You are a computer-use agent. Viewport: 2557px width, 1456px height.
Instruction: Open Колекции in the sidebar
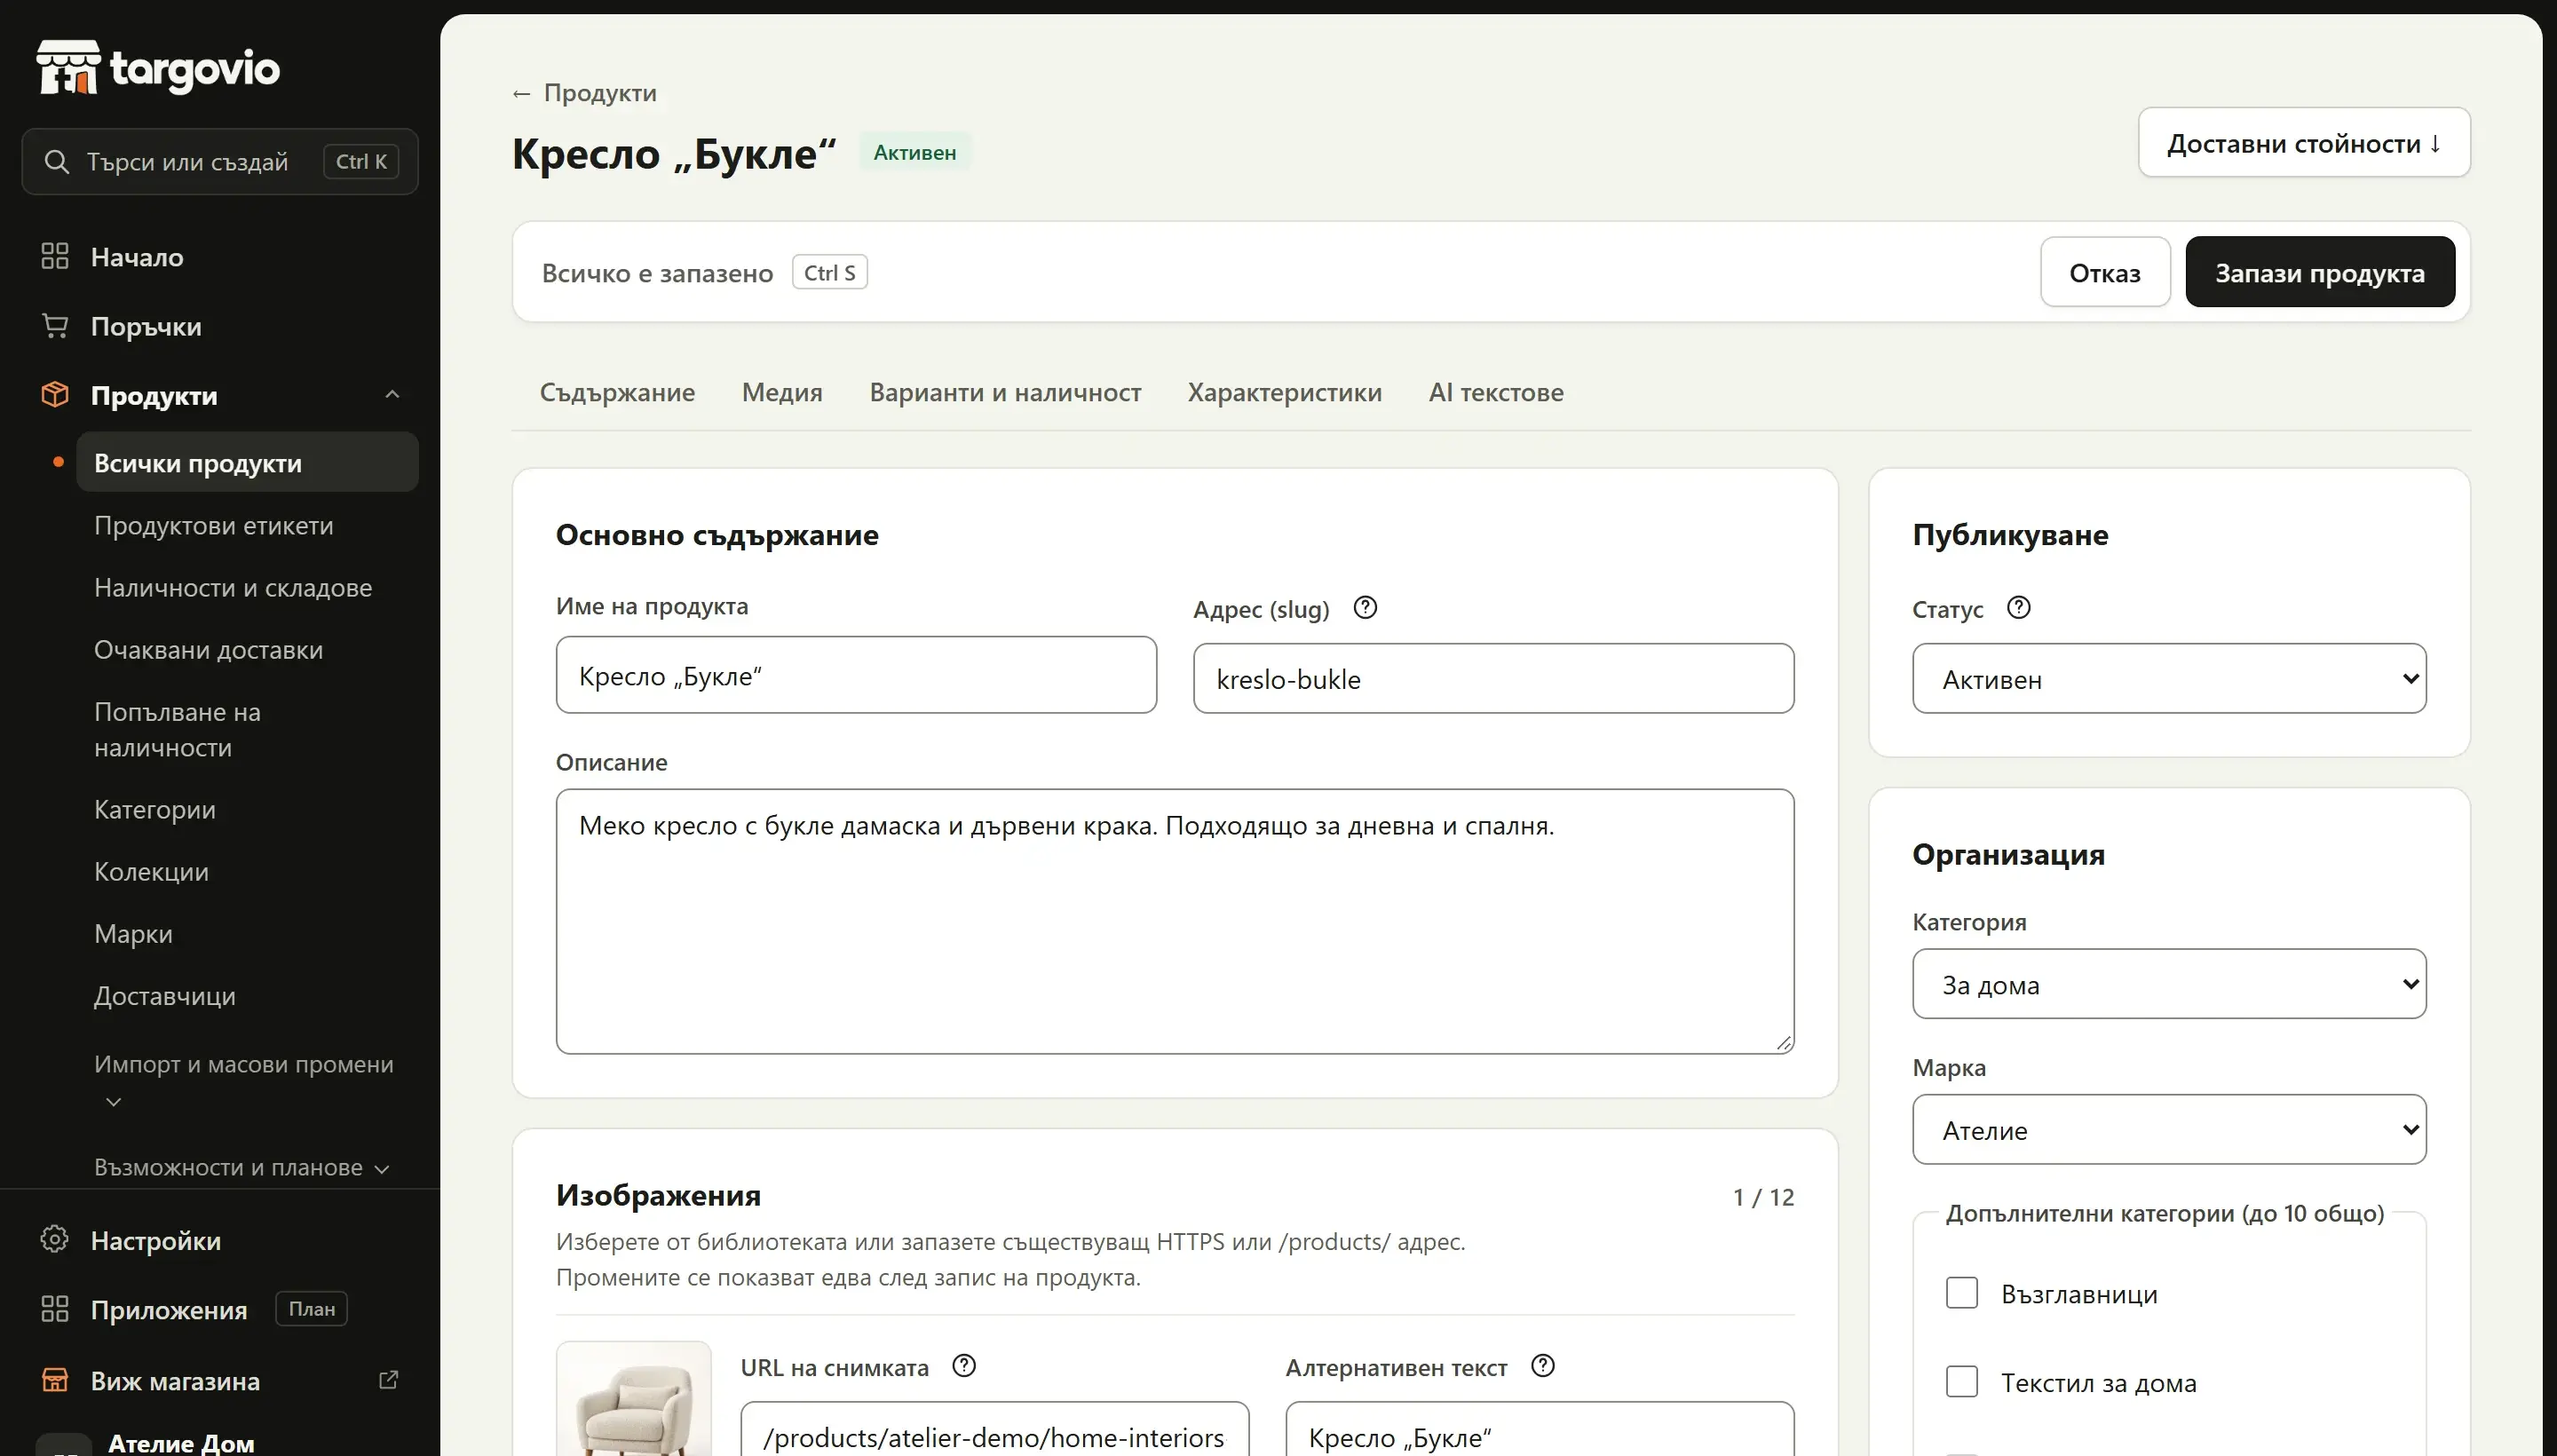151,871
